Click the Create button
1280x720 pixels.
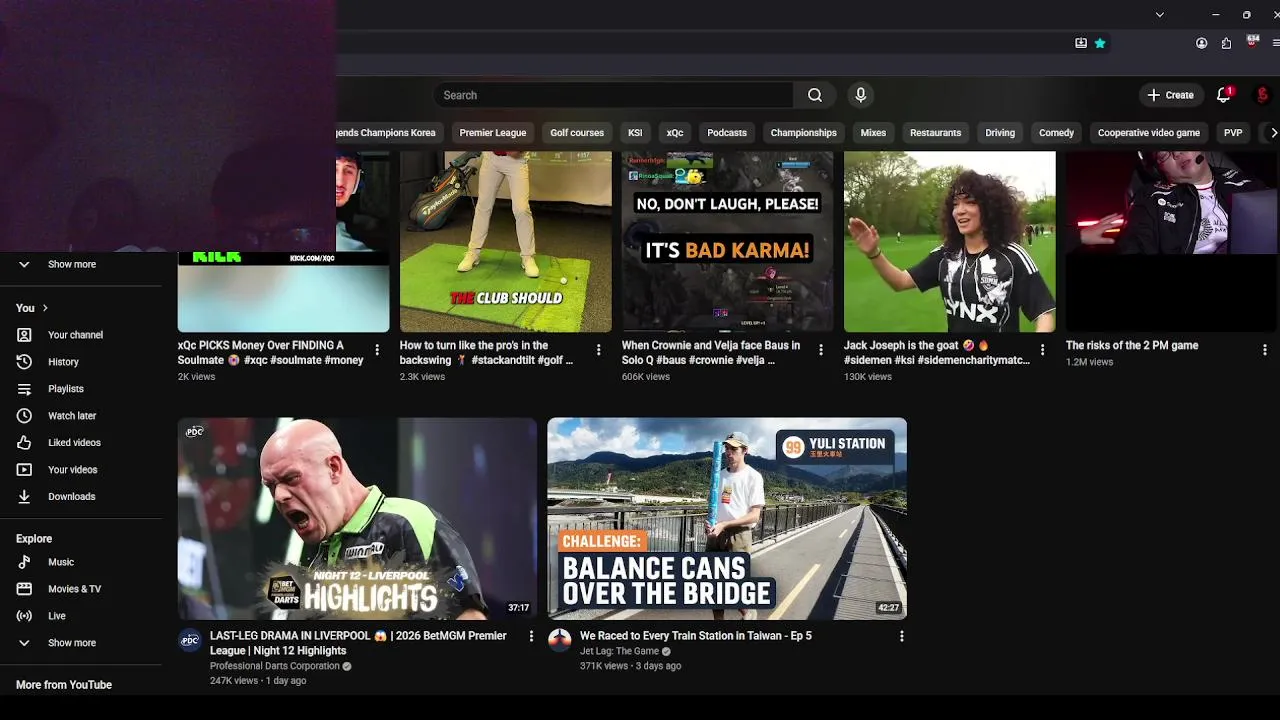click(1170, 95)
